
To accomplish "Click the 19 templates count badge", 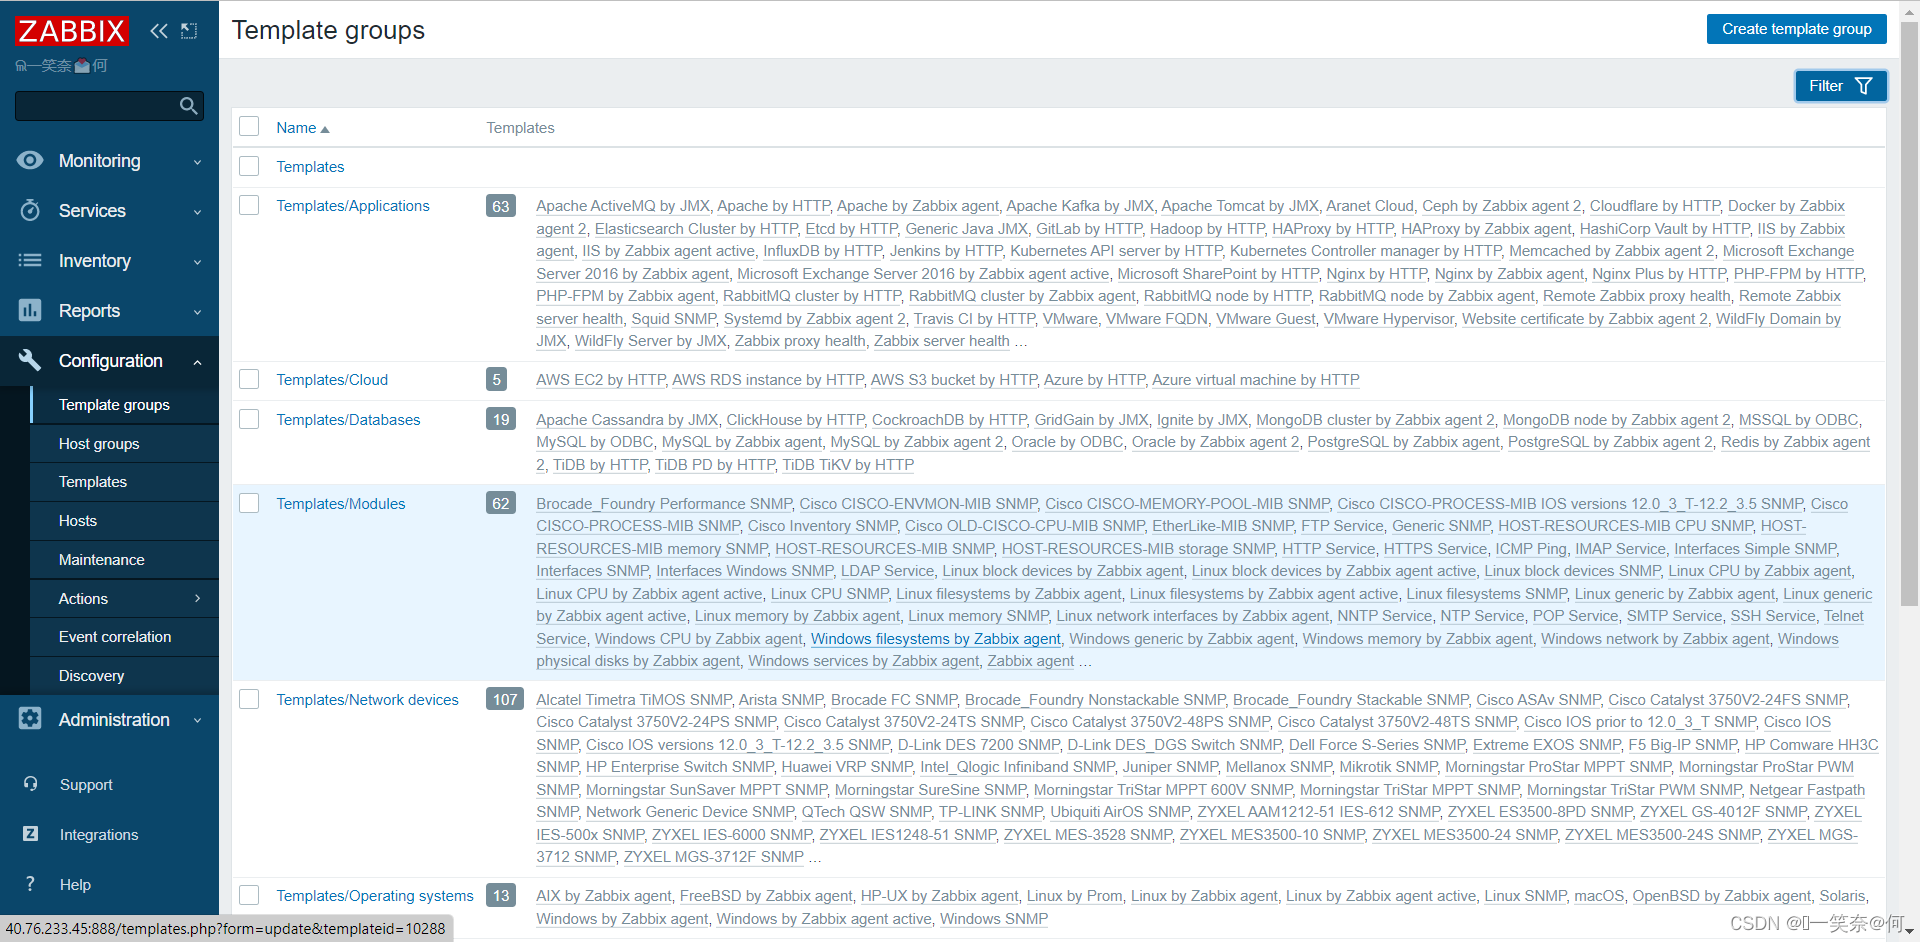I will click(x=501, y=419).
